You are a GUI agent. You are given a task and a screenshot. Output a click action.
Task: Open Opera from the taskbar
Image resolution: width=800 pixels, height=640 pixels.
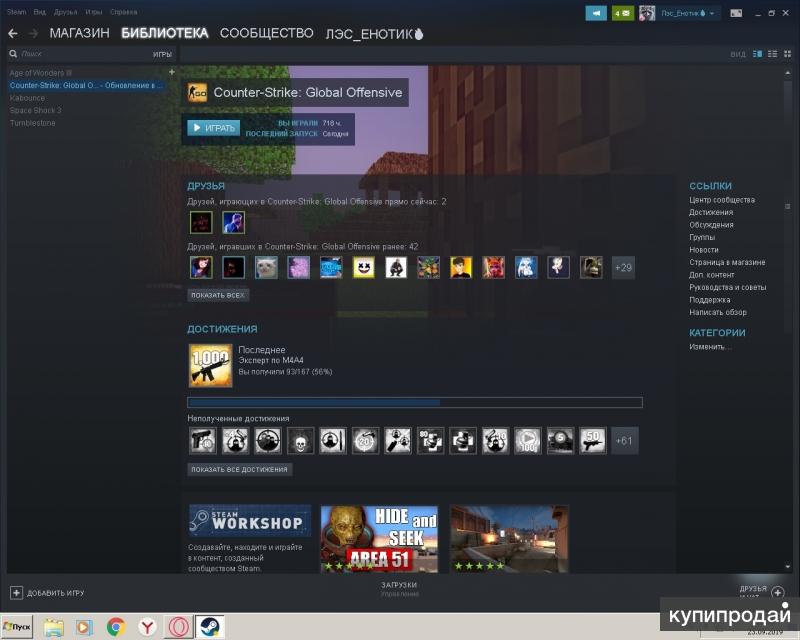point(178,627)
